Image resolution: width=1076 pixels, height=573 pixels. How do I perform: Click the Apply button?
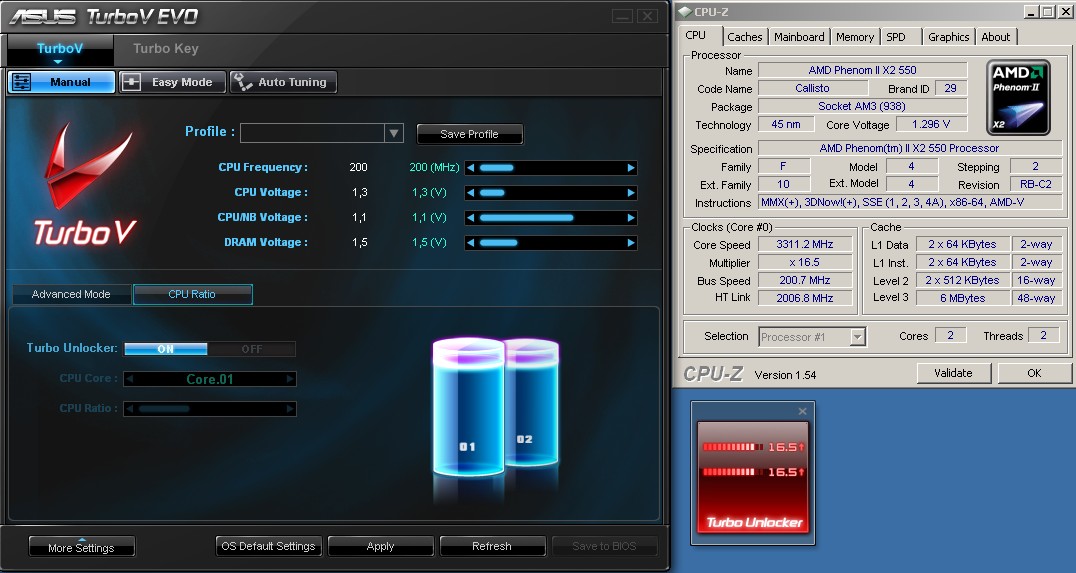(380, 546)
